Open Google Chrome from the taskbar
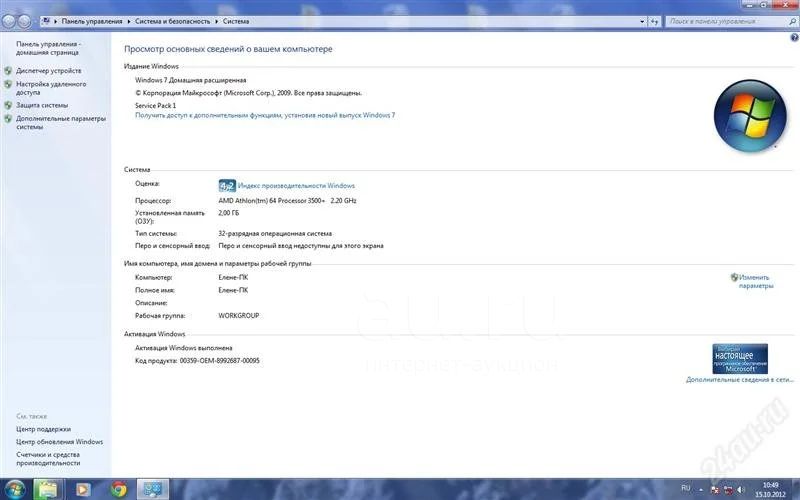Screen dimensions: 800x500 [x=119, y=490]
